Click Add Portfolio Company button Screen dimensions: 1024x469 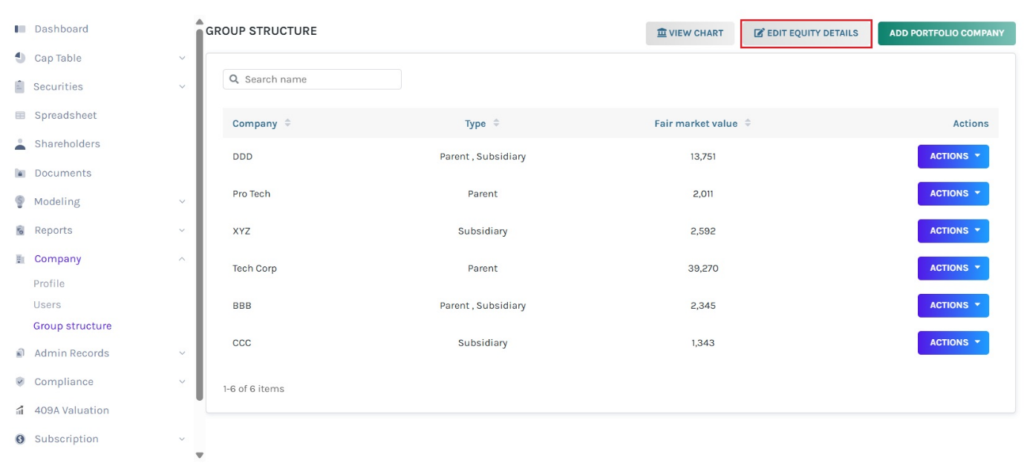point(946,33)
